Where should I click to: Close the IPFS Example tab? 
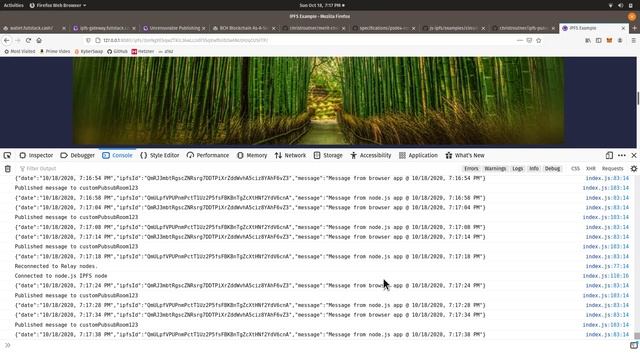click(x=623, y=28)
